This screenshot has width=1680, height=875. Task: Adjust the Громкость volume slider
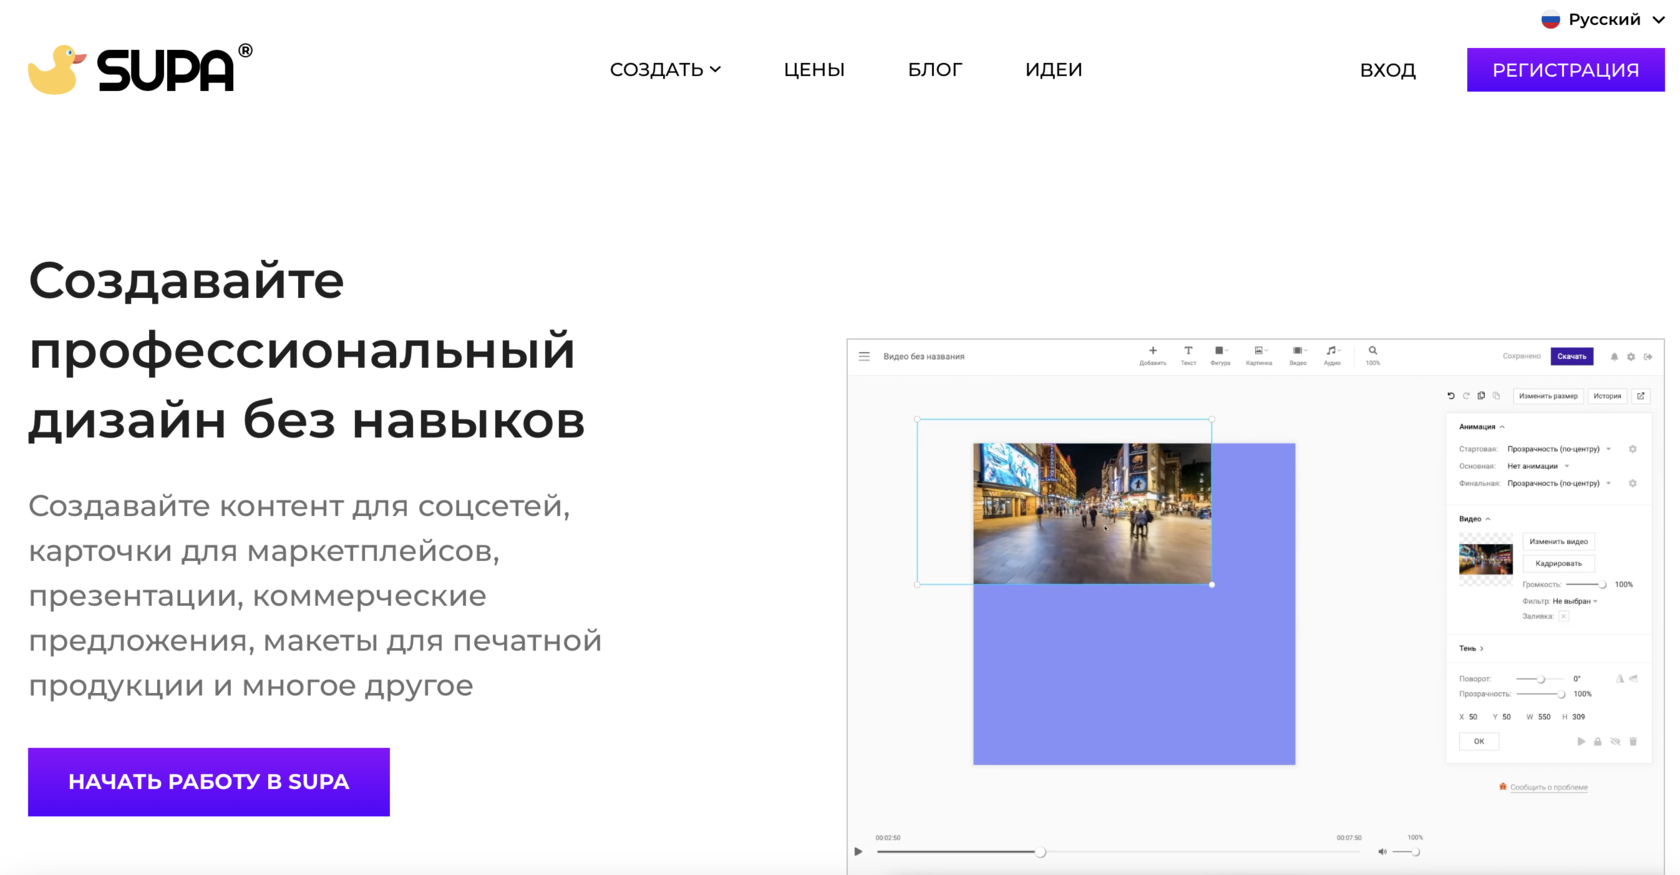pyautogui.click(x=1586, y=584)
